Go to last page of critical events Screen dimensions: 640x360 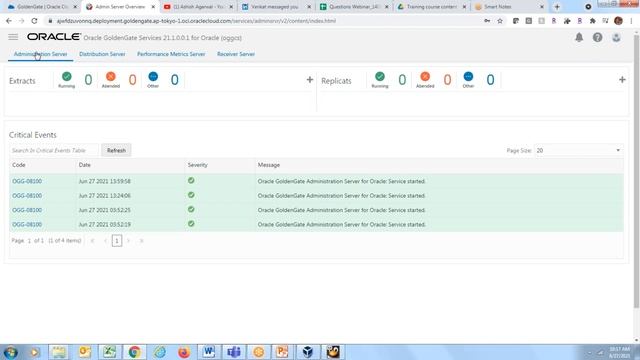(142, 241)
